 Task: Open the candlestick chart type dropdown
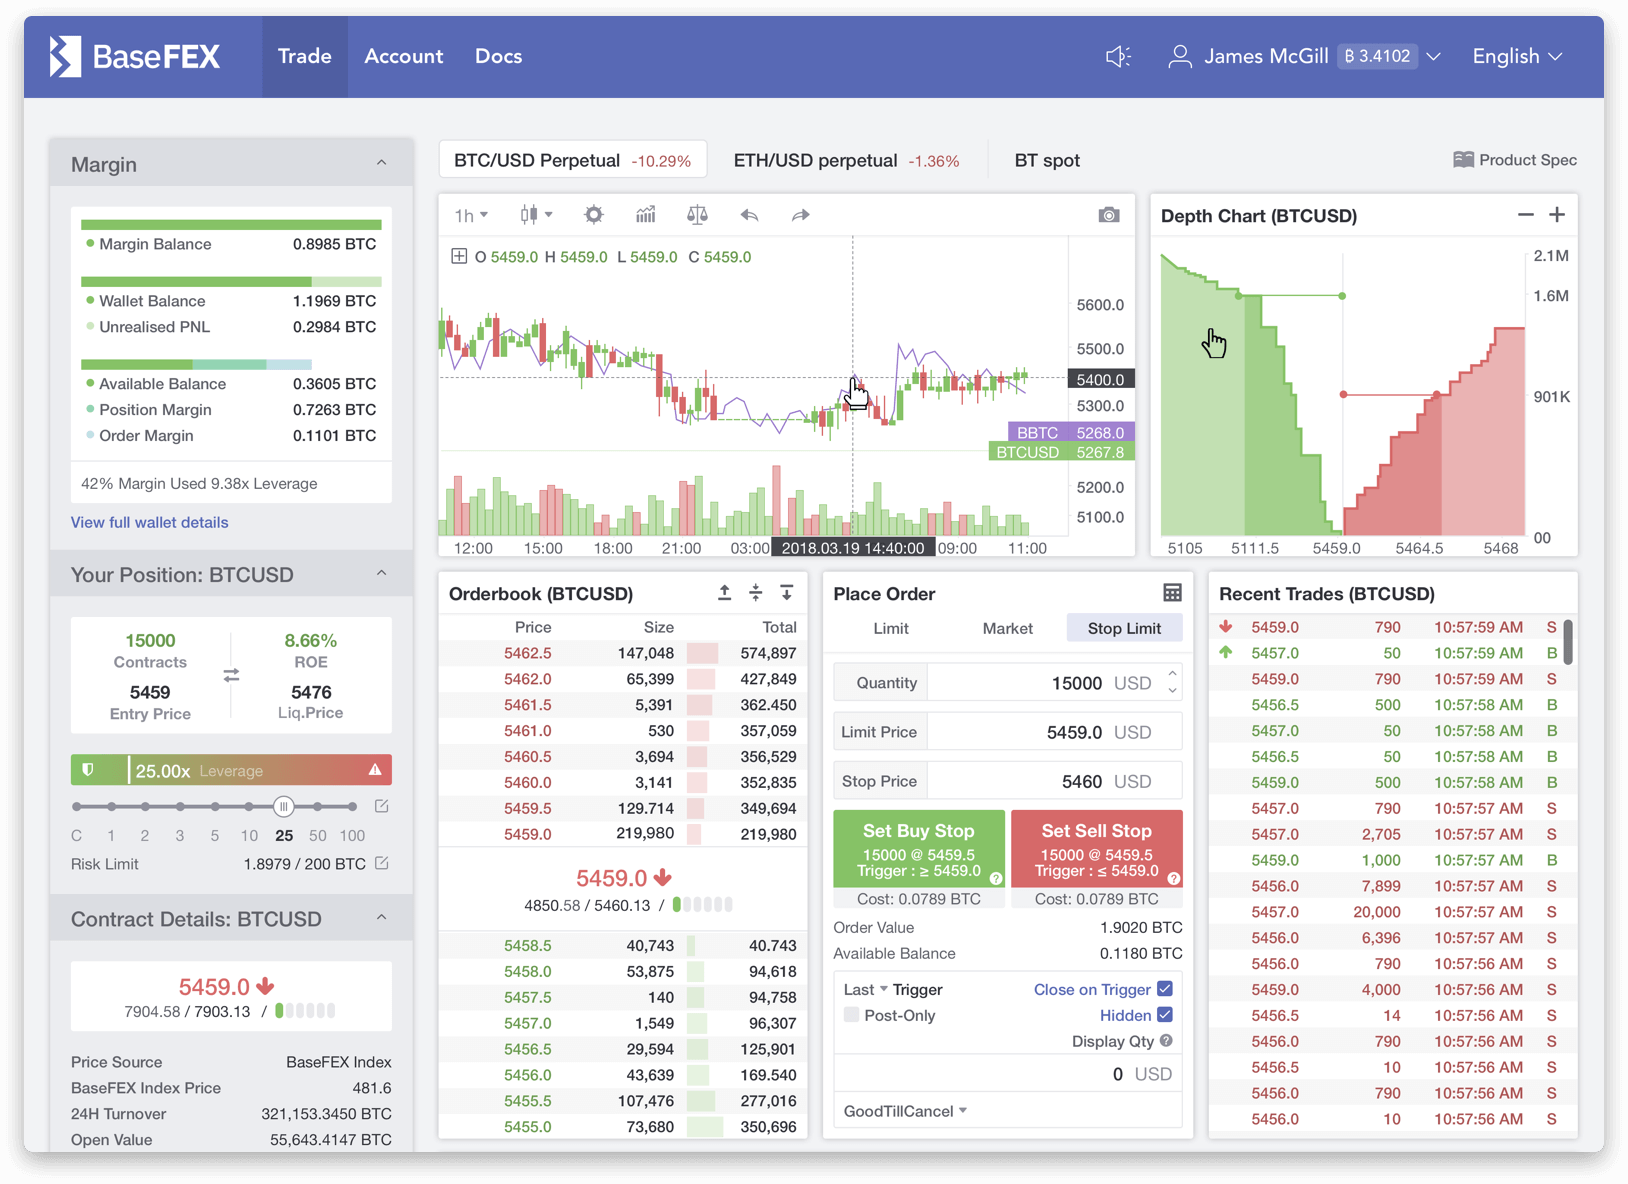click(536, 215)
